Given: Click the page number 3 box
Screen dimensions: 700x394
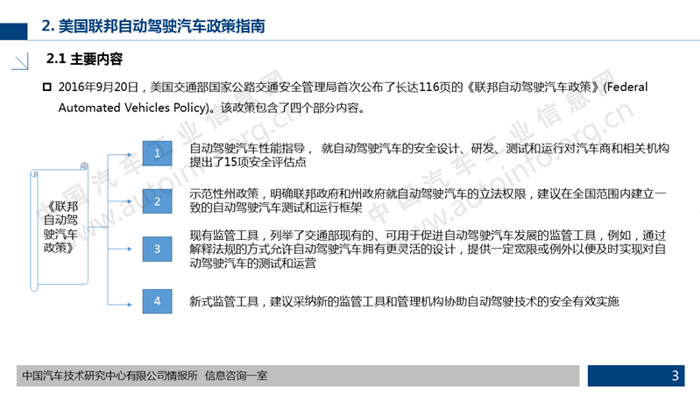Looking at the screenshot, I should (636, 376).
